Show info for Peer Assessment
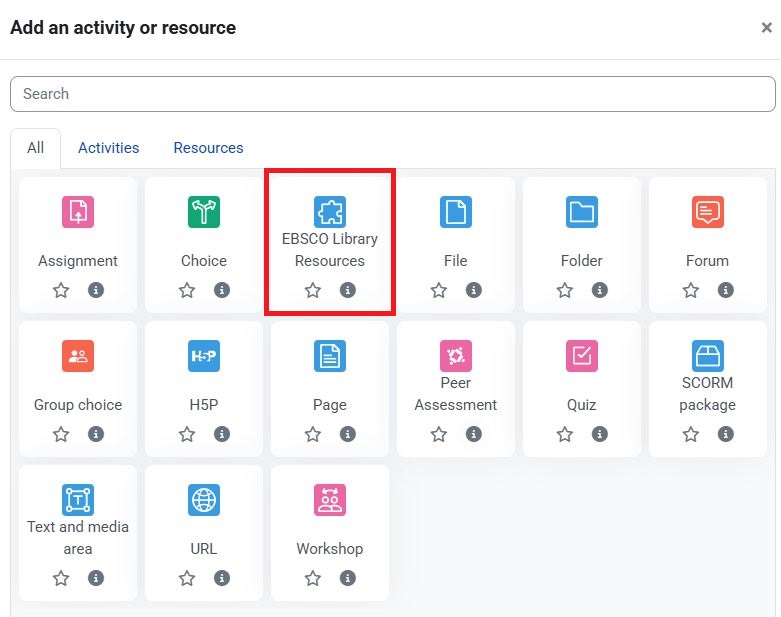 point(474,434)
